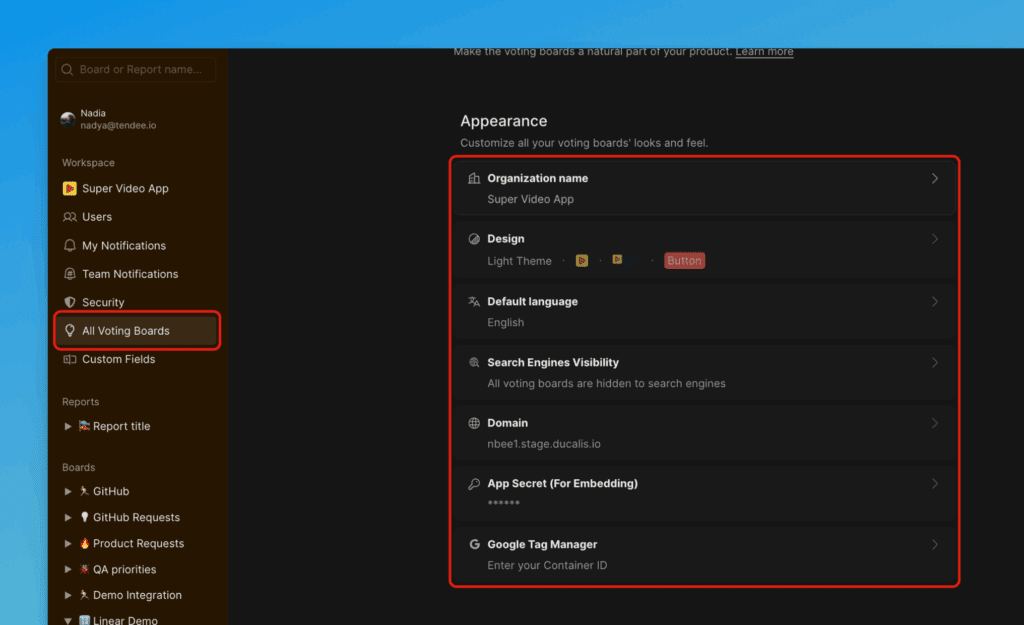Expand the GitHub board tree item
Image resolution: width=1024 pixels, height=625 pixels.
68,491
